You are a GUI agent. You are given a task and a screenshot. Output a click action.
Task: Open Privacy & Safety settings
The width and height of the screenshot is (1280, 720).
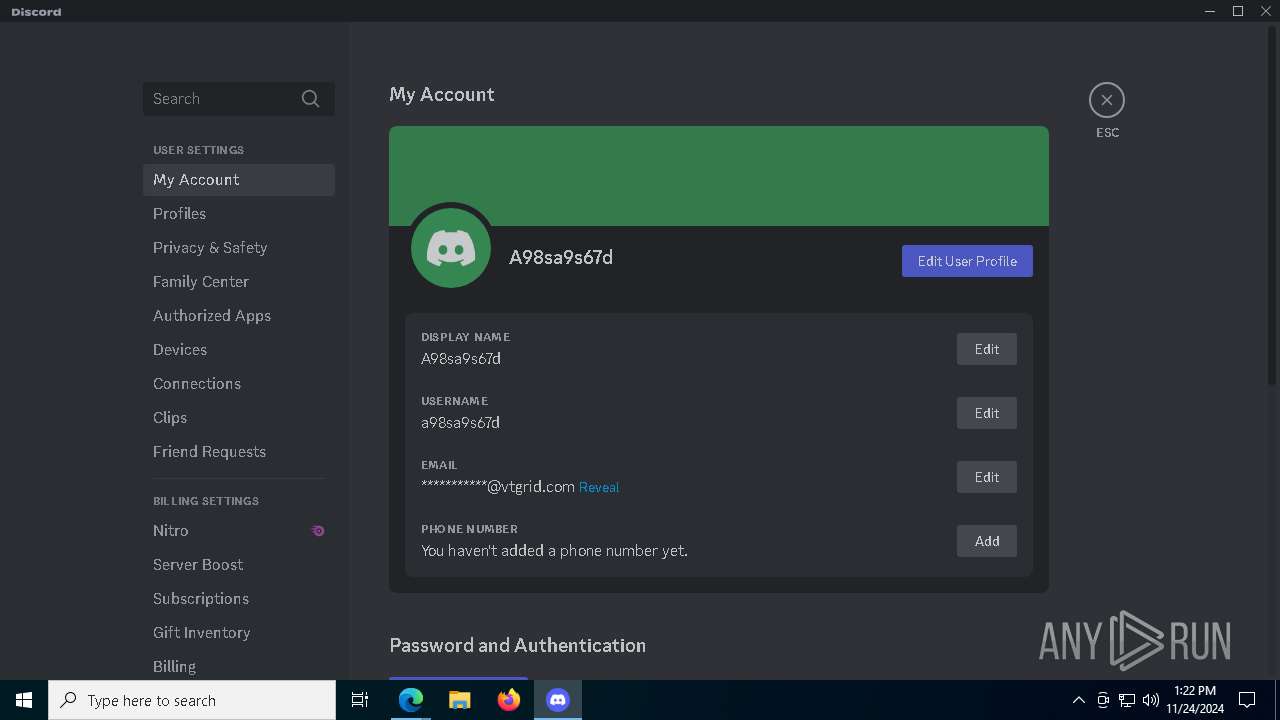click(239, 248)
